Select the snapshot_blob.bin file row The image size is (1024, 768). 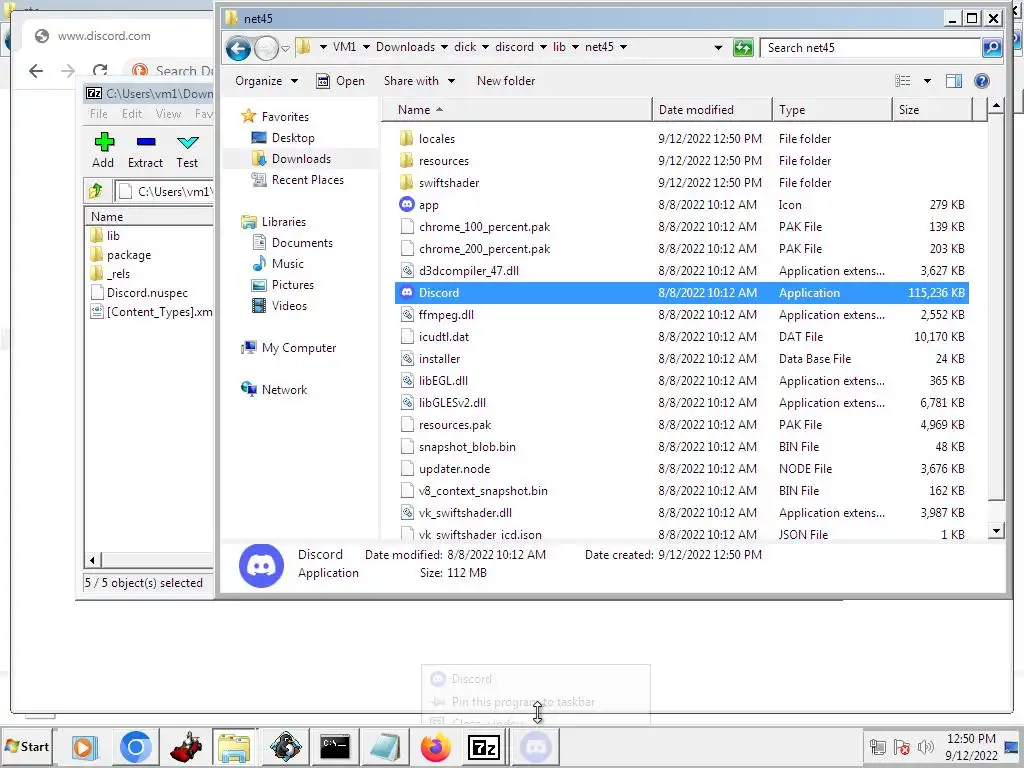pos(681,447)
